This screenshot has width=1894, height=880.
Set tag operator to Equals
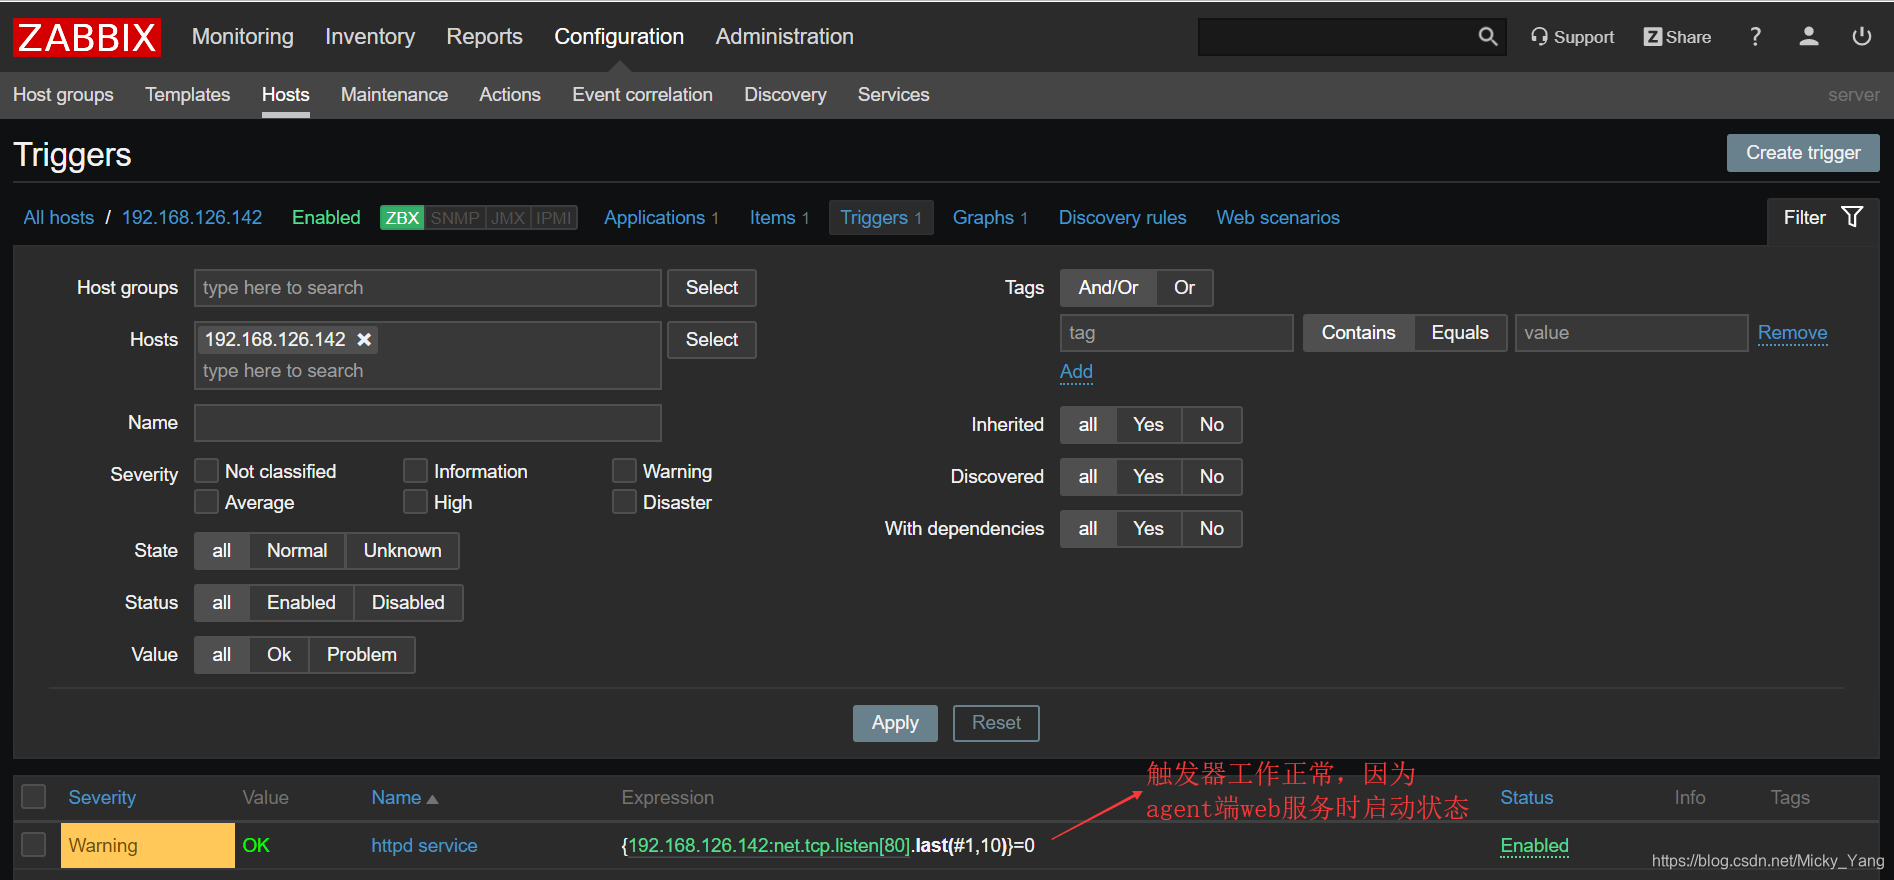click(1460, 333)
